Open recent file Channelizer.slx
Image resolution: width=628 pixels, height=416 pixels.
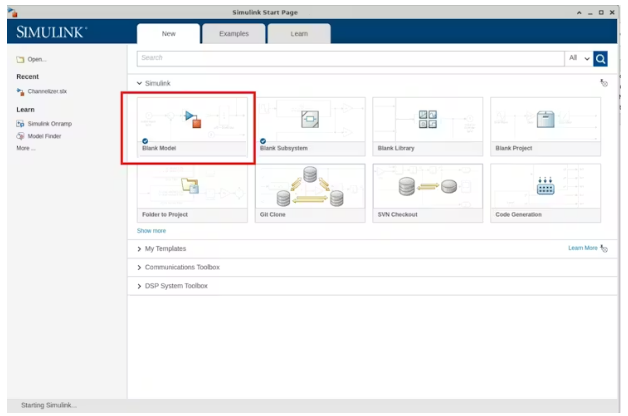point(46,90)
